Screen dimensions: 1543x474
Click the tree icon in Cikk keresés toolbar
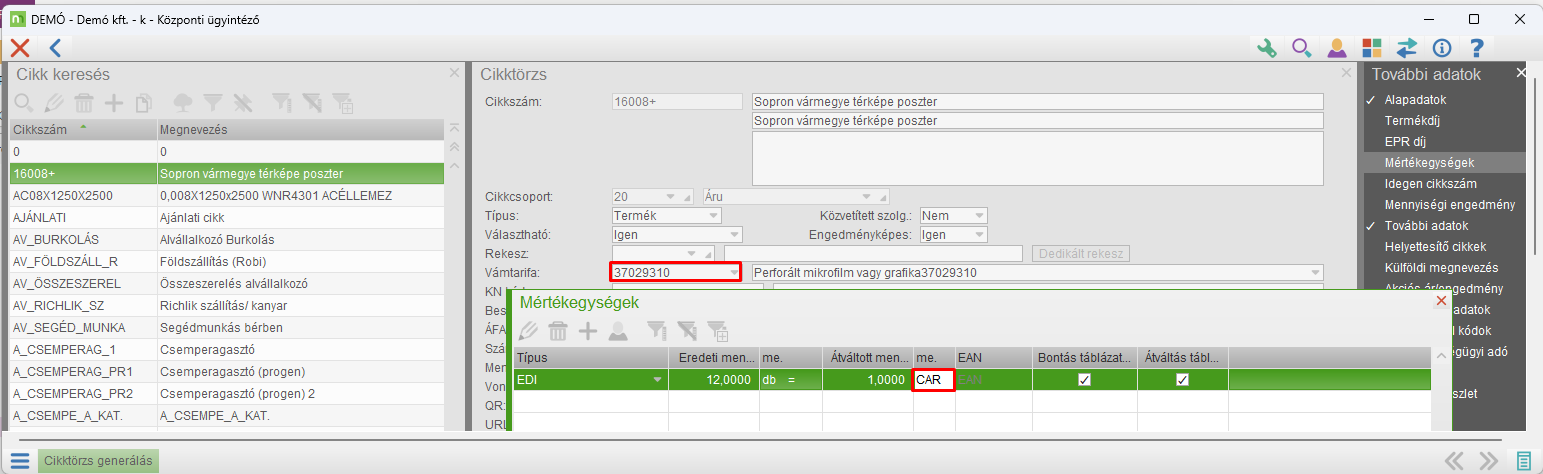coord(182,102)
